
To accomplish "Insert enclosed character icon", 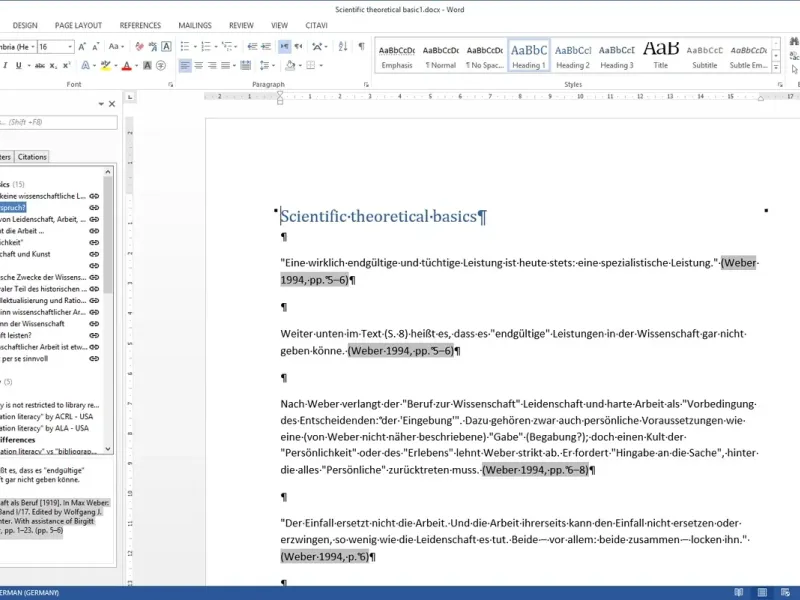I will 161,66.
